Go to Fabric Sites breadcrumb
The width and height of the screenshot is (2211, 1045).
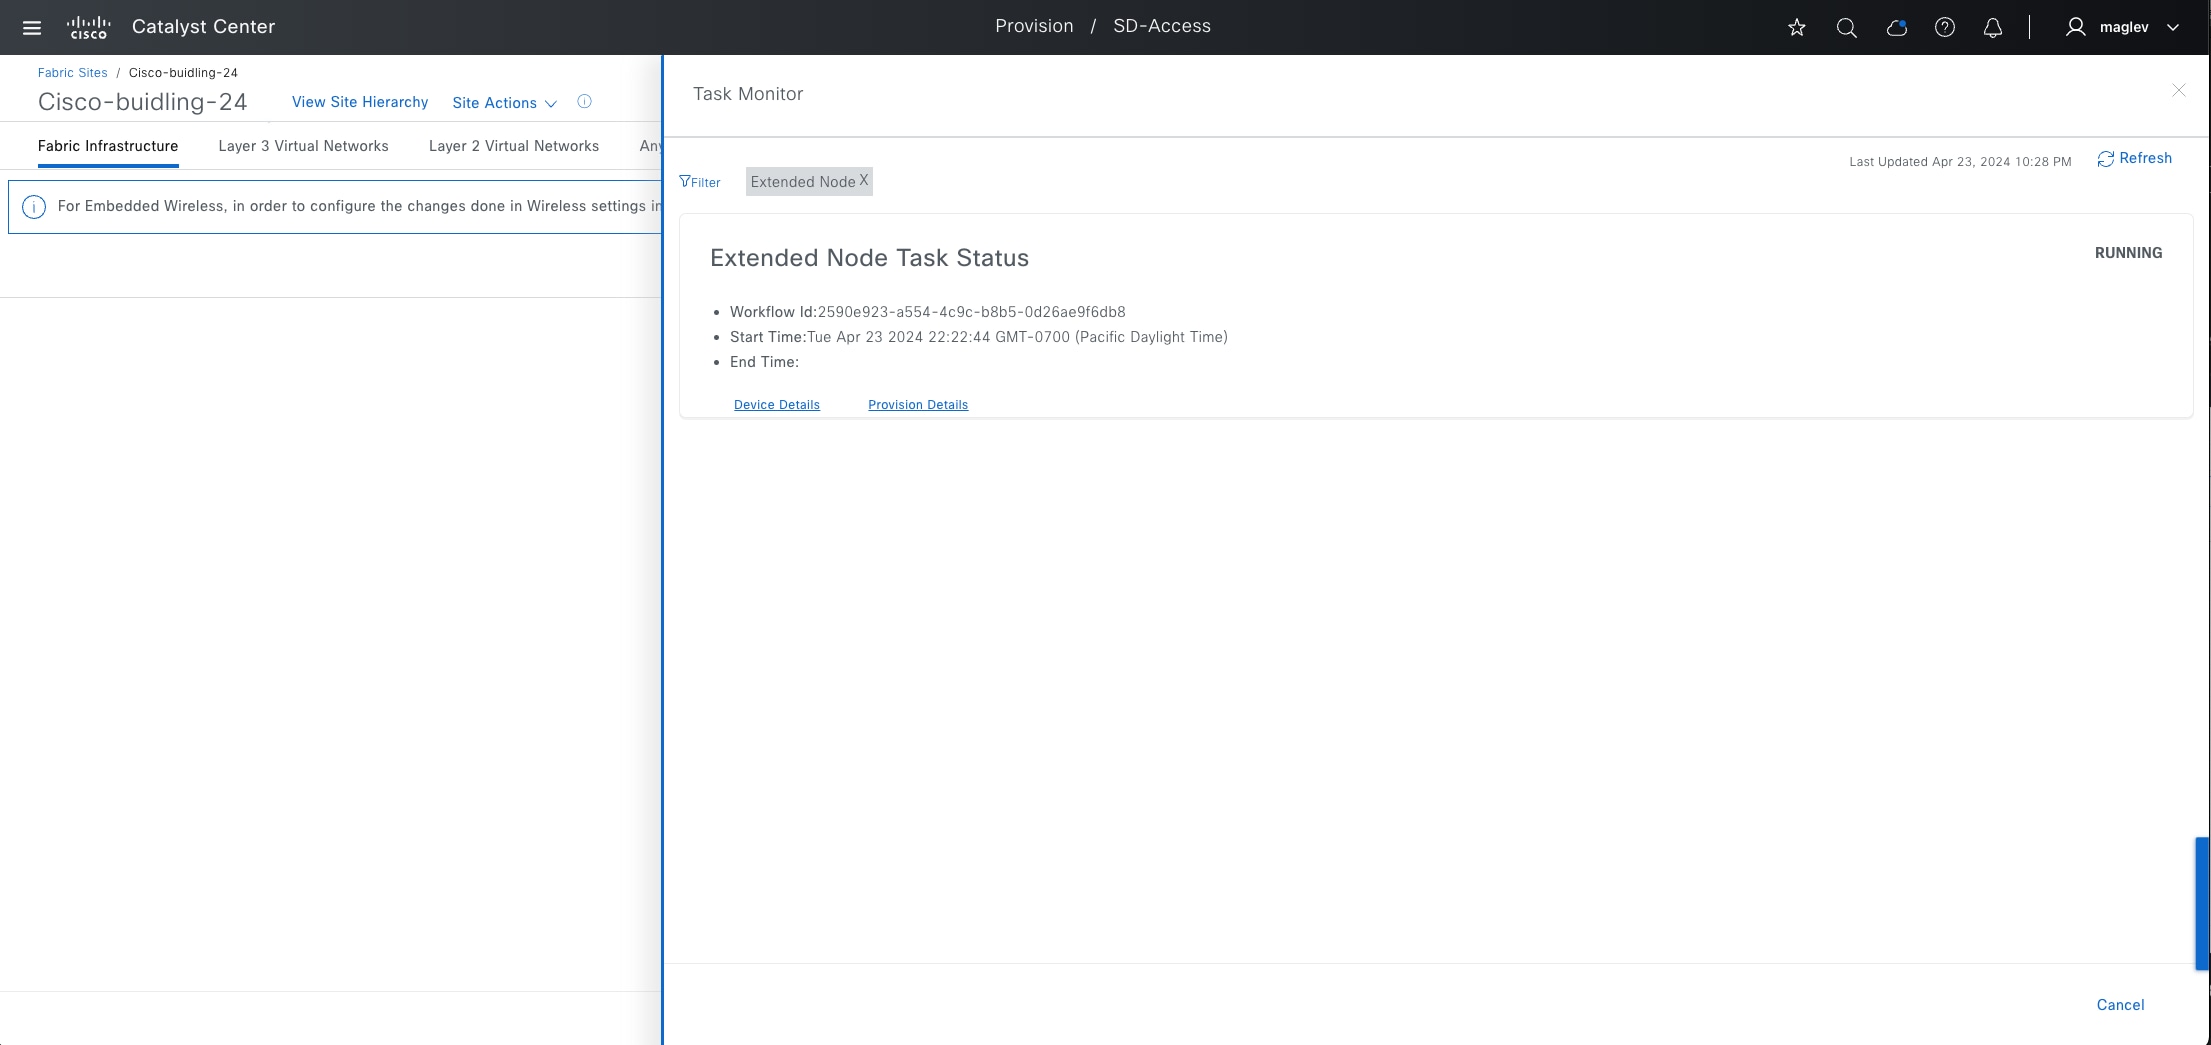pos(72,73)
